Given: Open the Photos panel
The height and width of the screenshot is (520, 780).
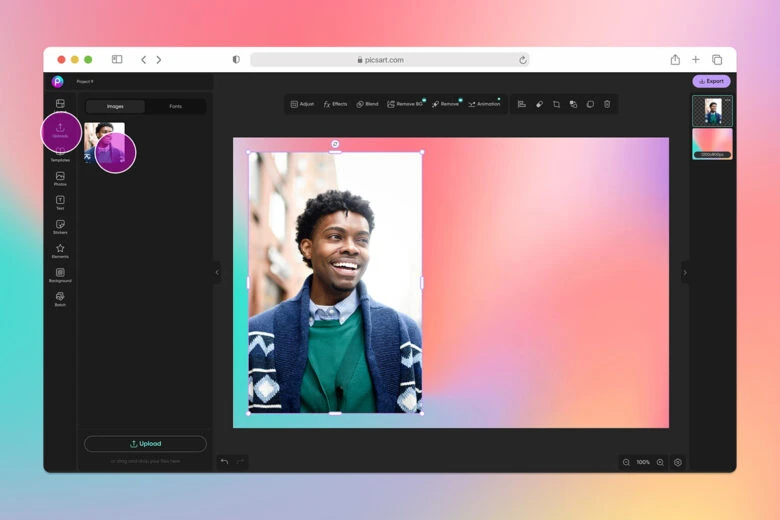Looking at the screenshot, I should click(x=60, y=177).
